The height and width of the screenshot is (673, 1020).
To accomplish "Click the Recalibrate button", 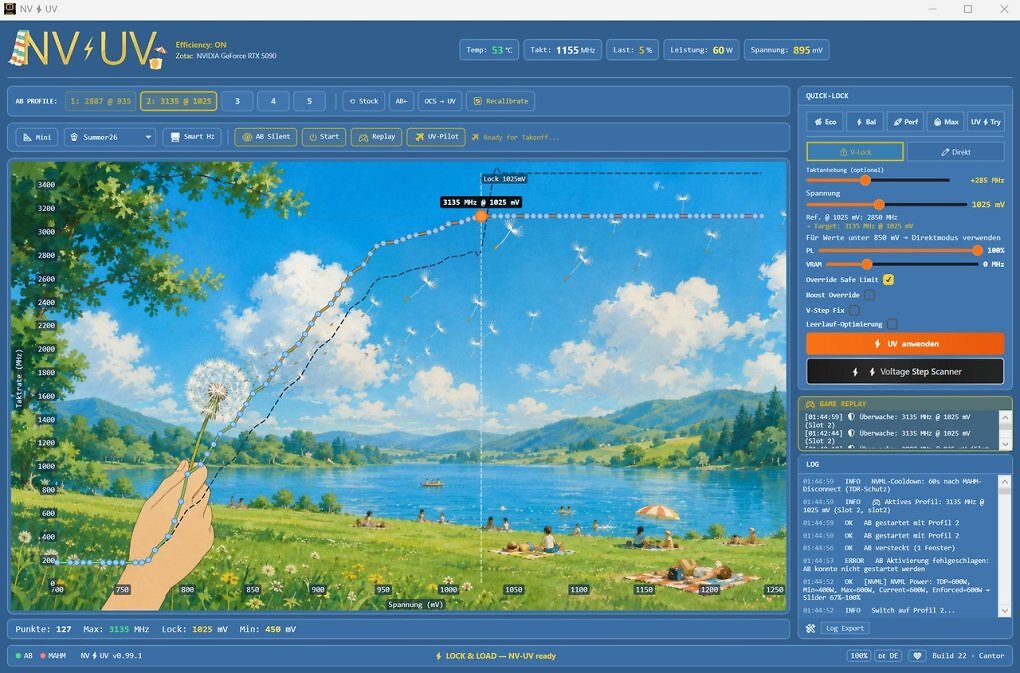I will [500, 101].
